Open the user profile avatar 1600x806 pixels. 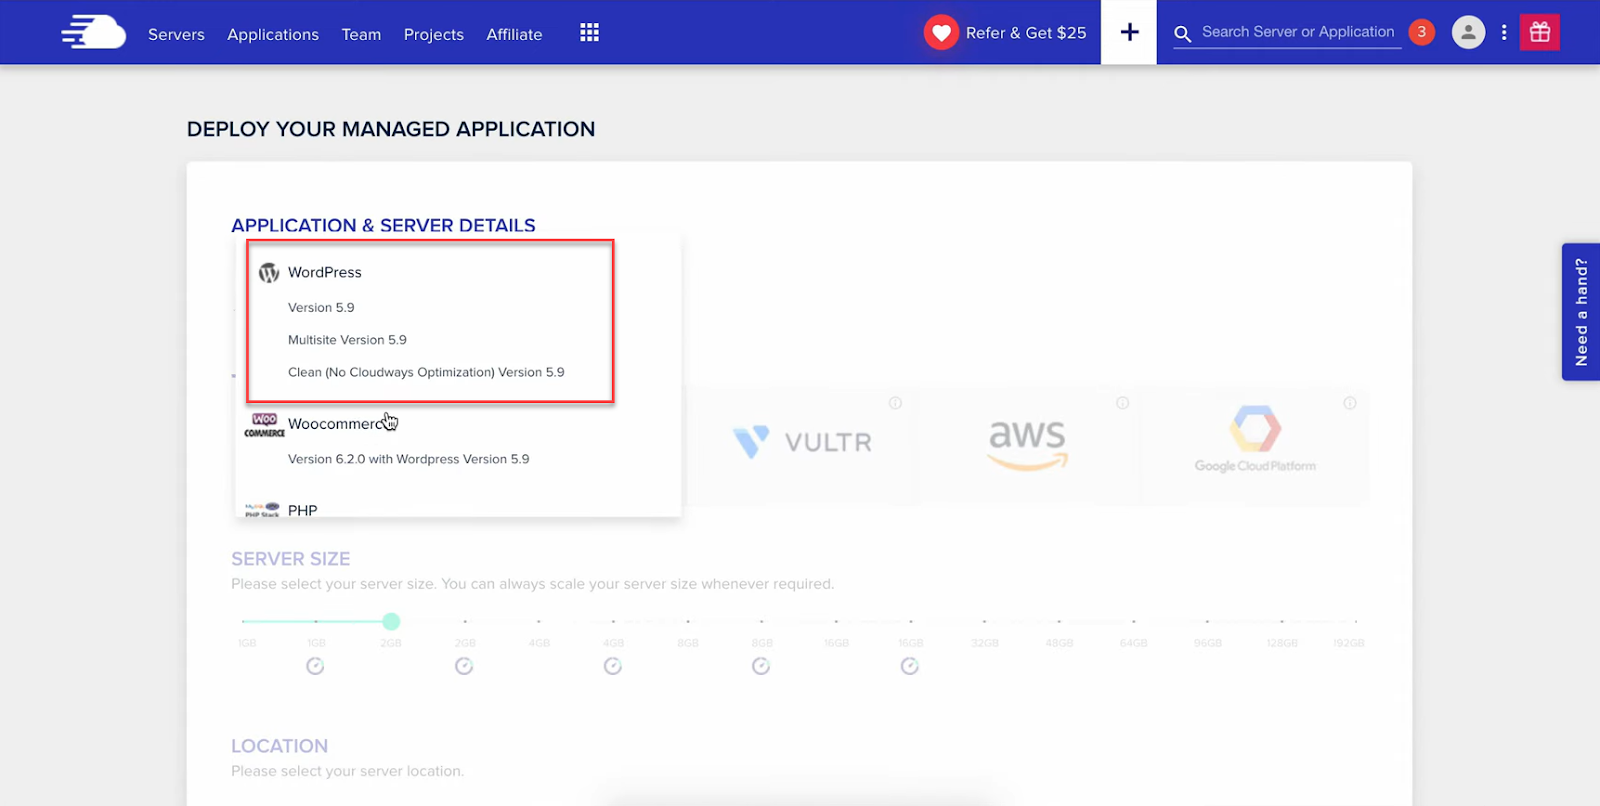pos(1467,33)
